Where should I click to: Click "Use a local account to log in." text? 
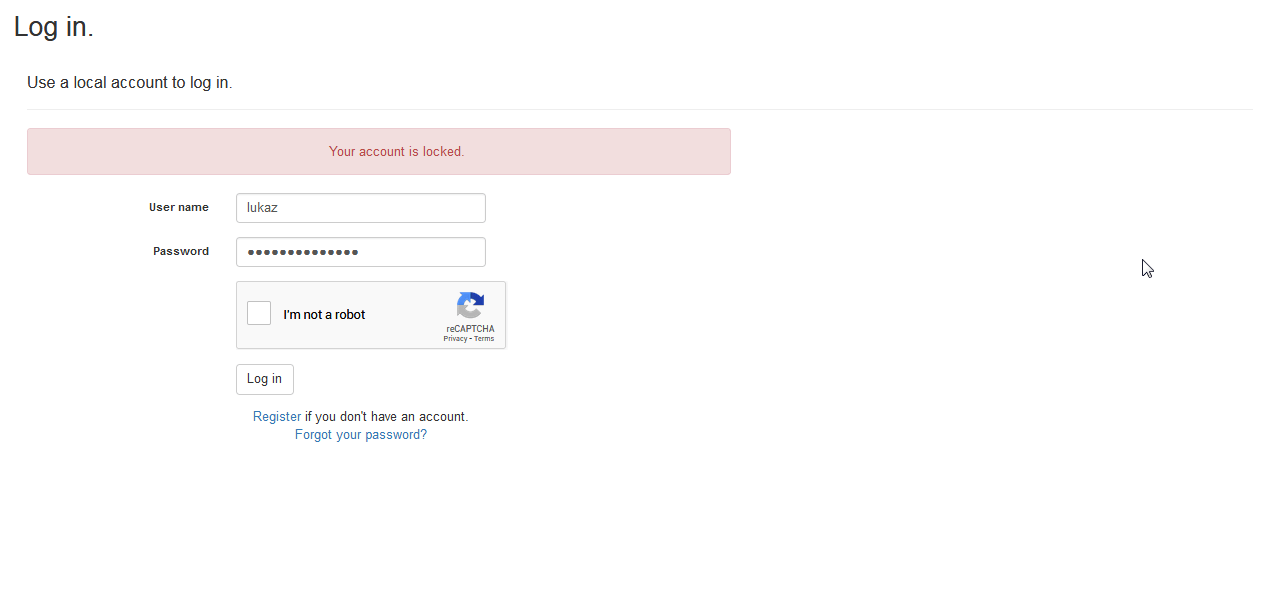130,83
